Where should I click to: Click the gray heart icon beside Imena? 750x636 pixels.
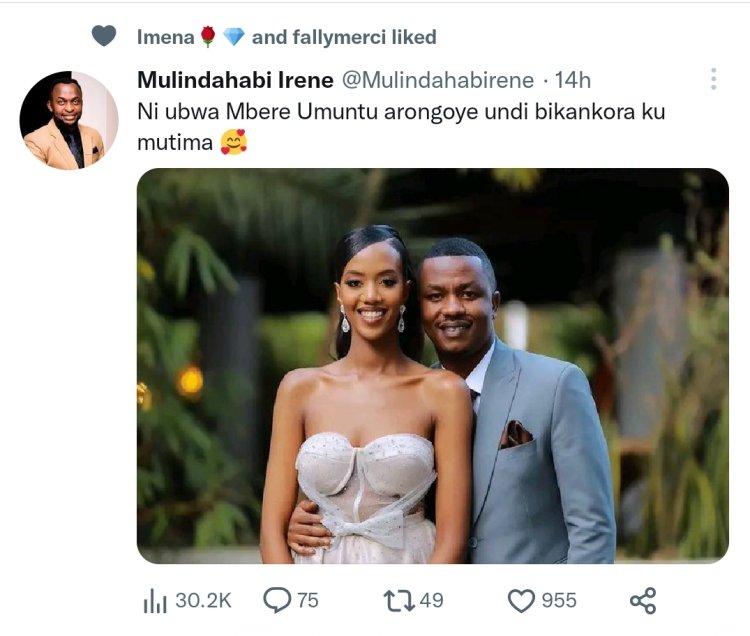point(104,37)
